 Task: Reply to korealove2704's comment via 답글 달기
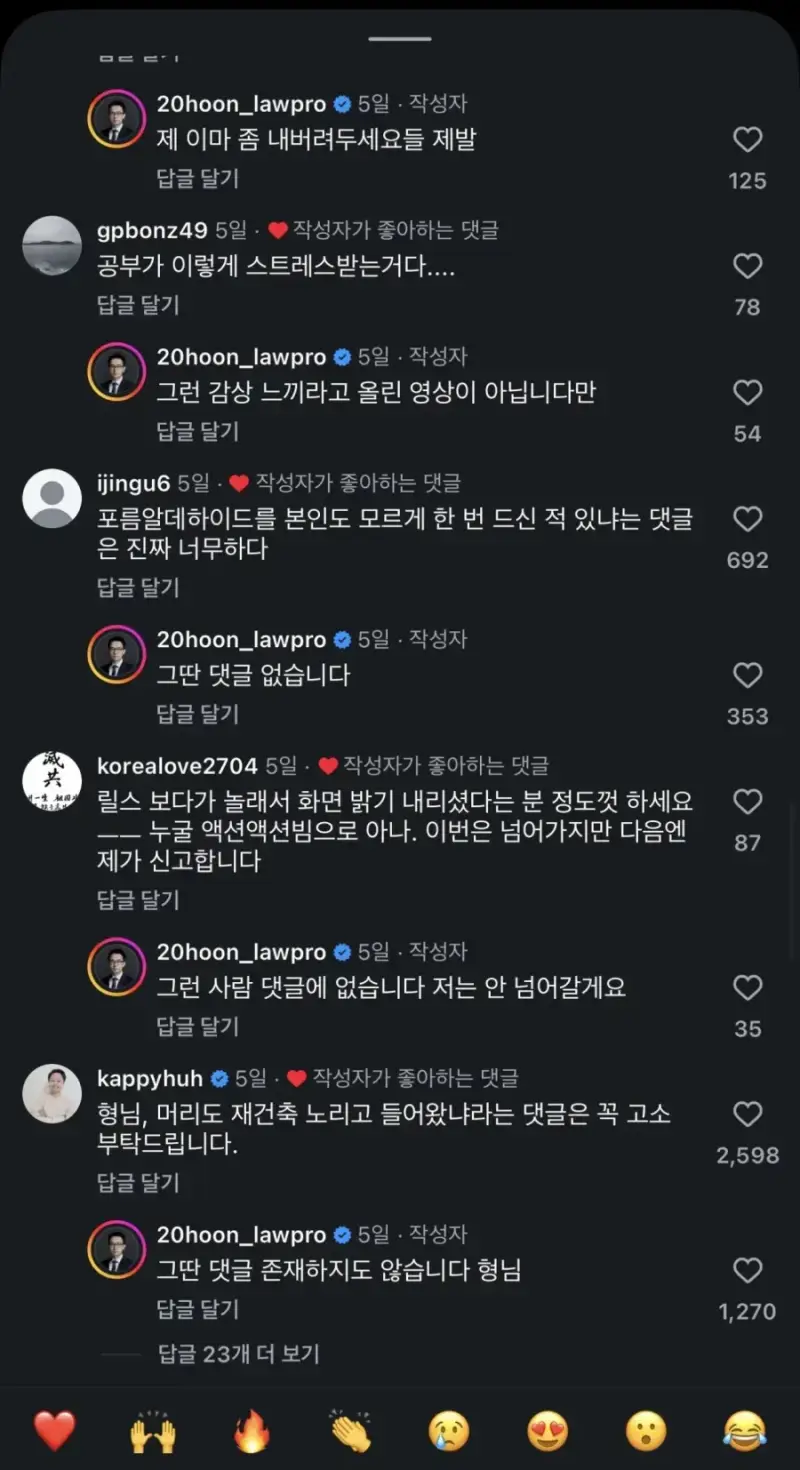click(138, 900)
